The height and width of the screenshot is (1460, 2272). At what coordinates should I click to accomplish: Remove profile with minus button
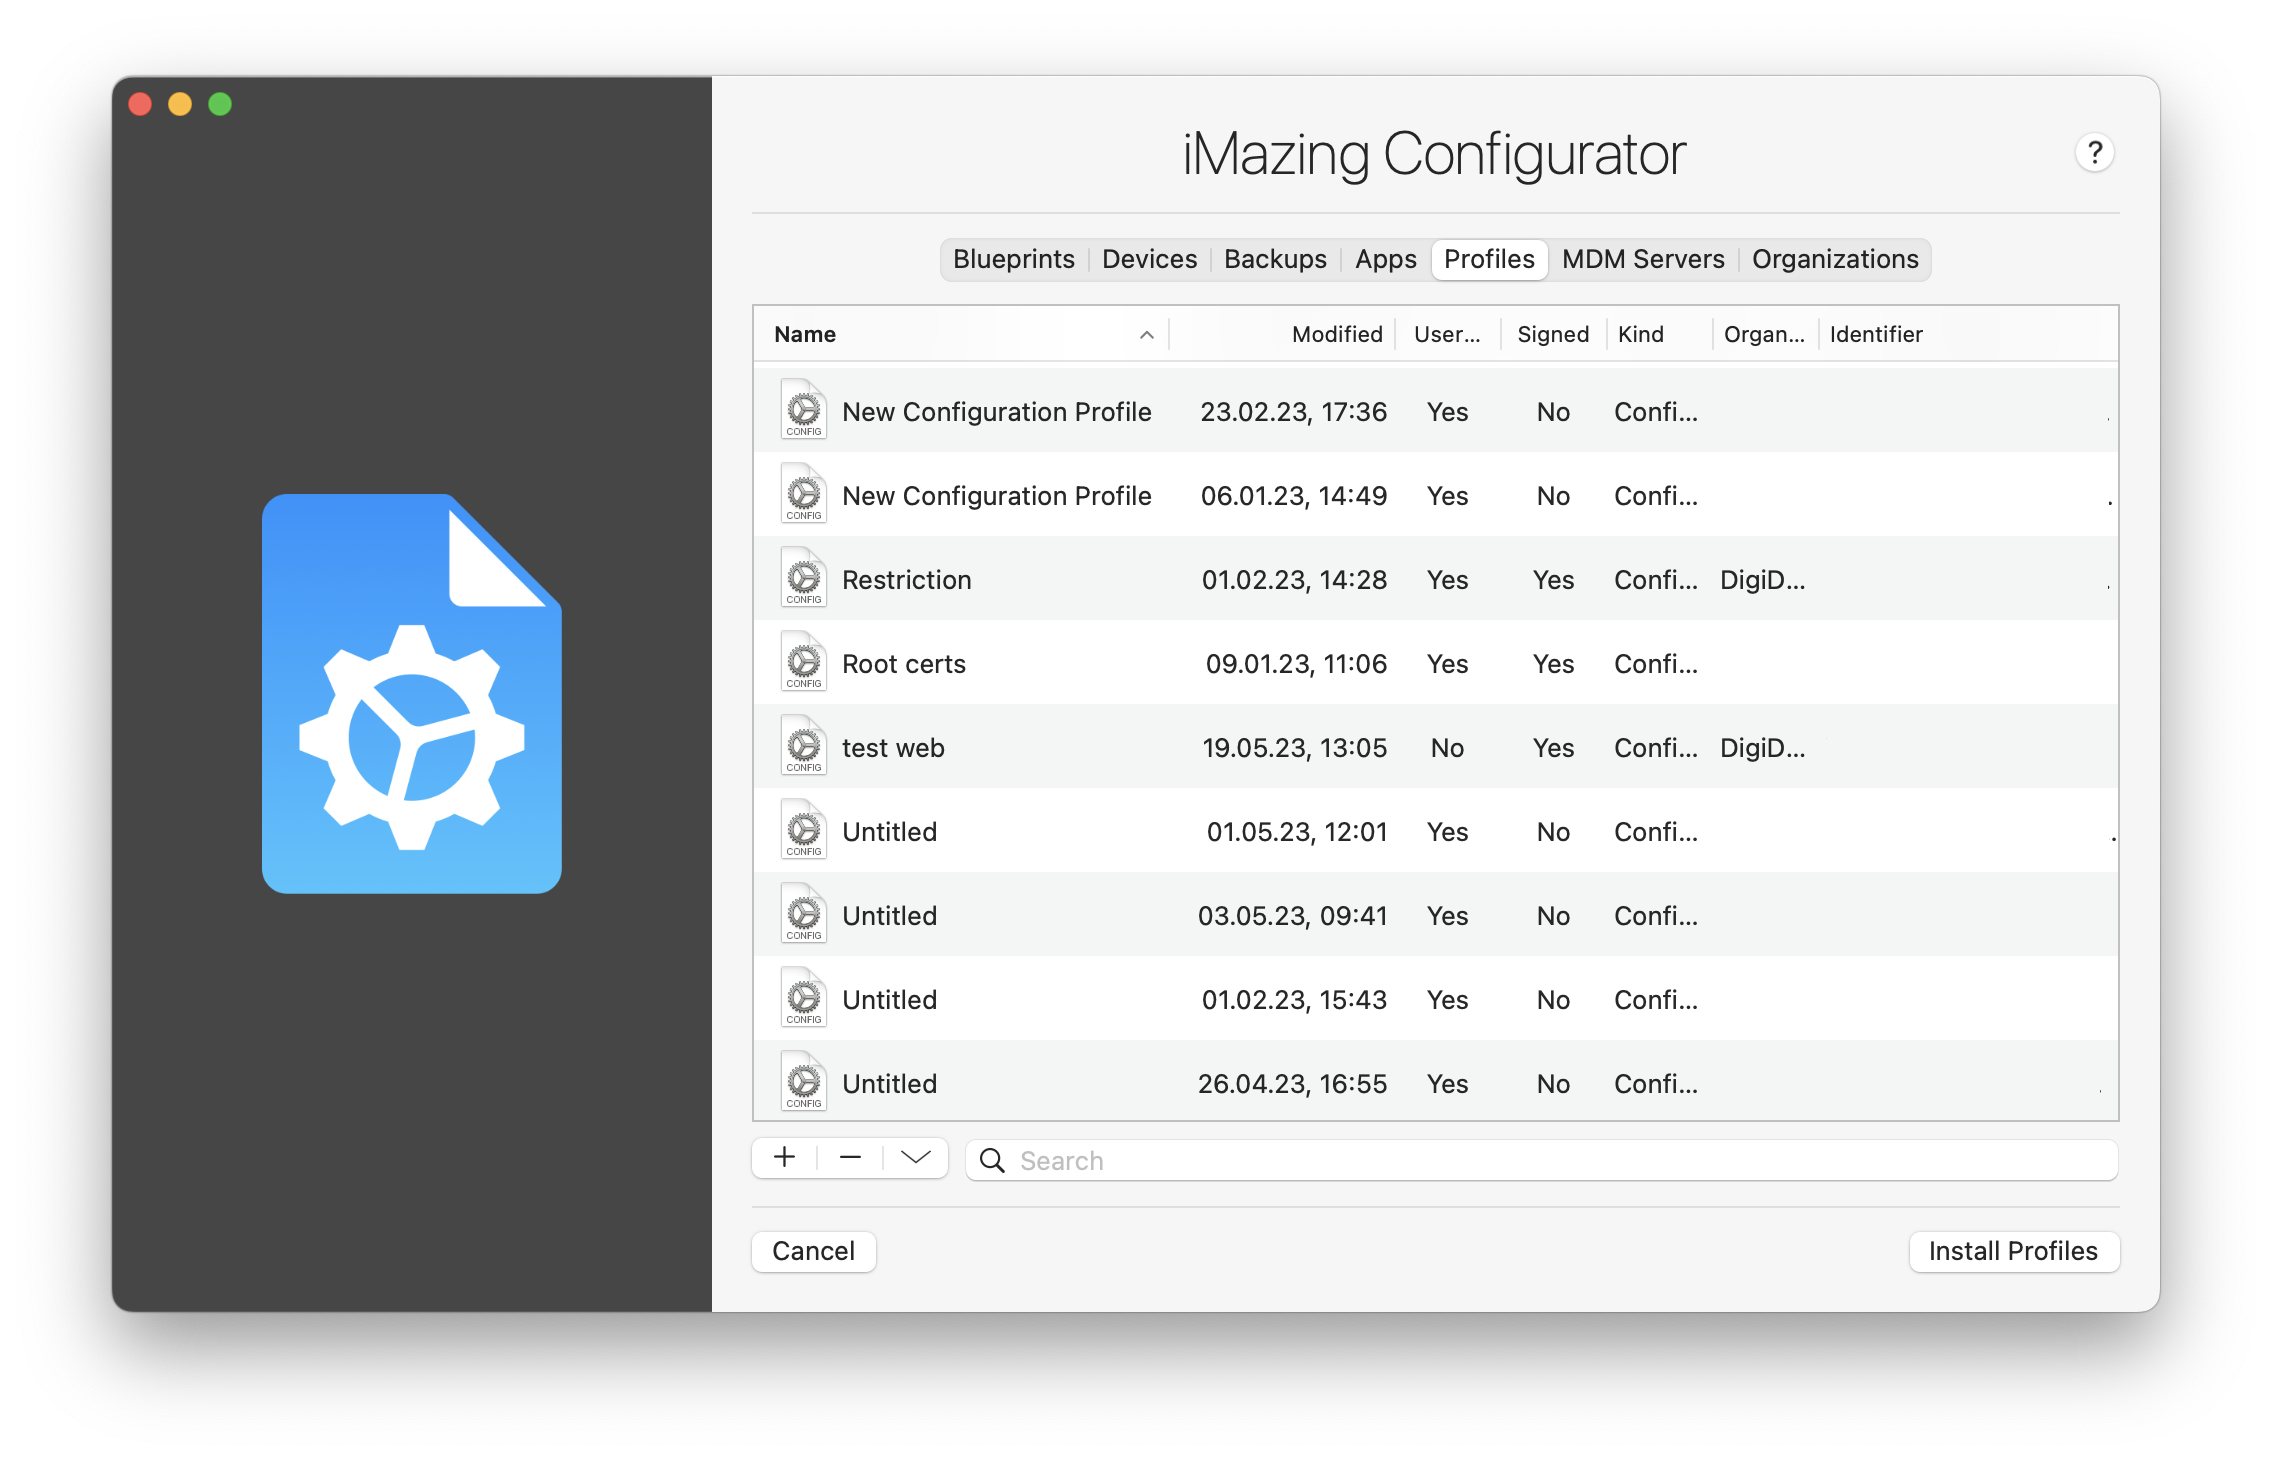pyautogui.click(x=850, y=1158)
